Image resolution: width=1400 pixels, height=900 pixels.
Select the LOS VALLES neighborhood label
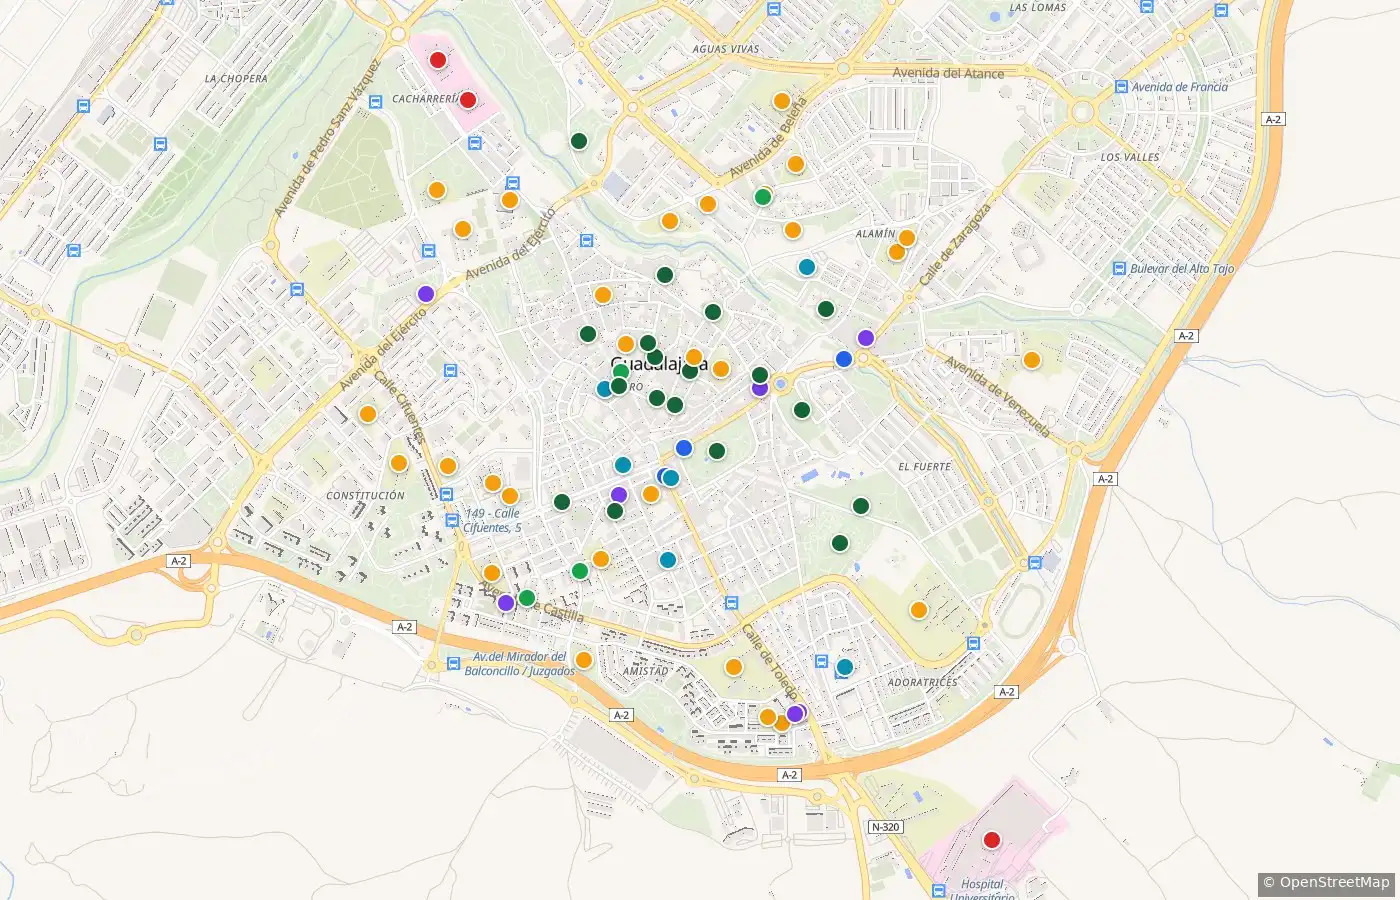[1130, 158]
